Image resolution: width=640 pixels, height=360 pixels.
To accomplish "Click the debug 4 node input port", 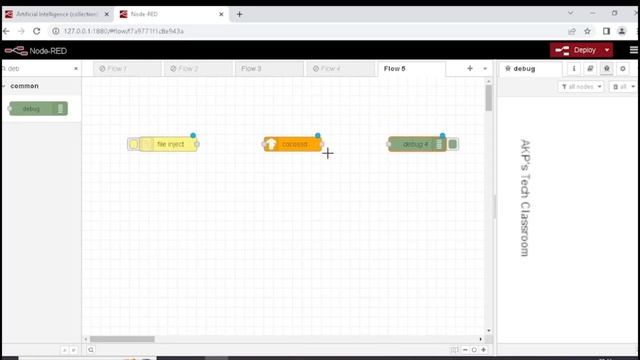I will (x=389, y=144).
